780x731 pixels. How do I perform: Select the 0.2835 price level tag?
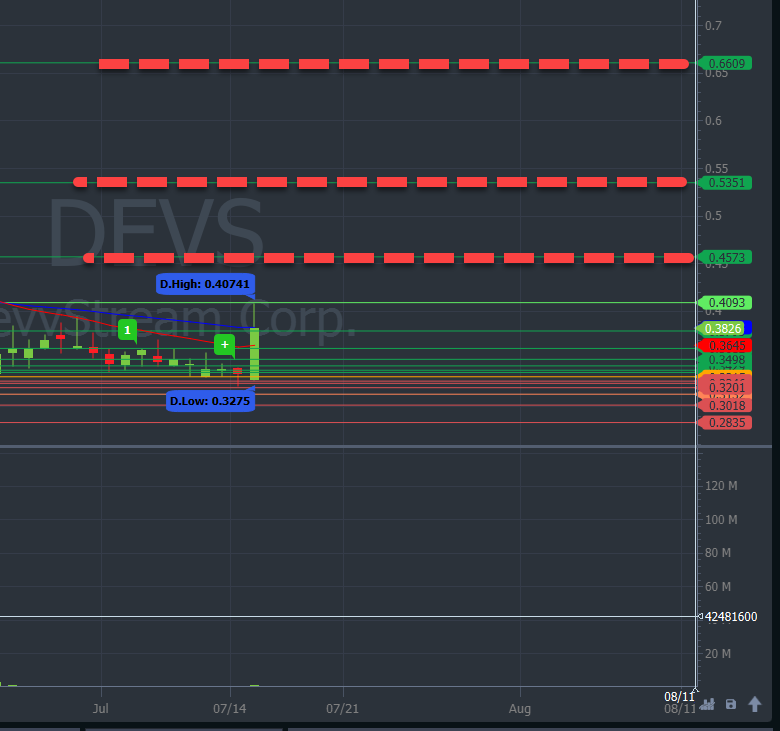pos(725,423)
